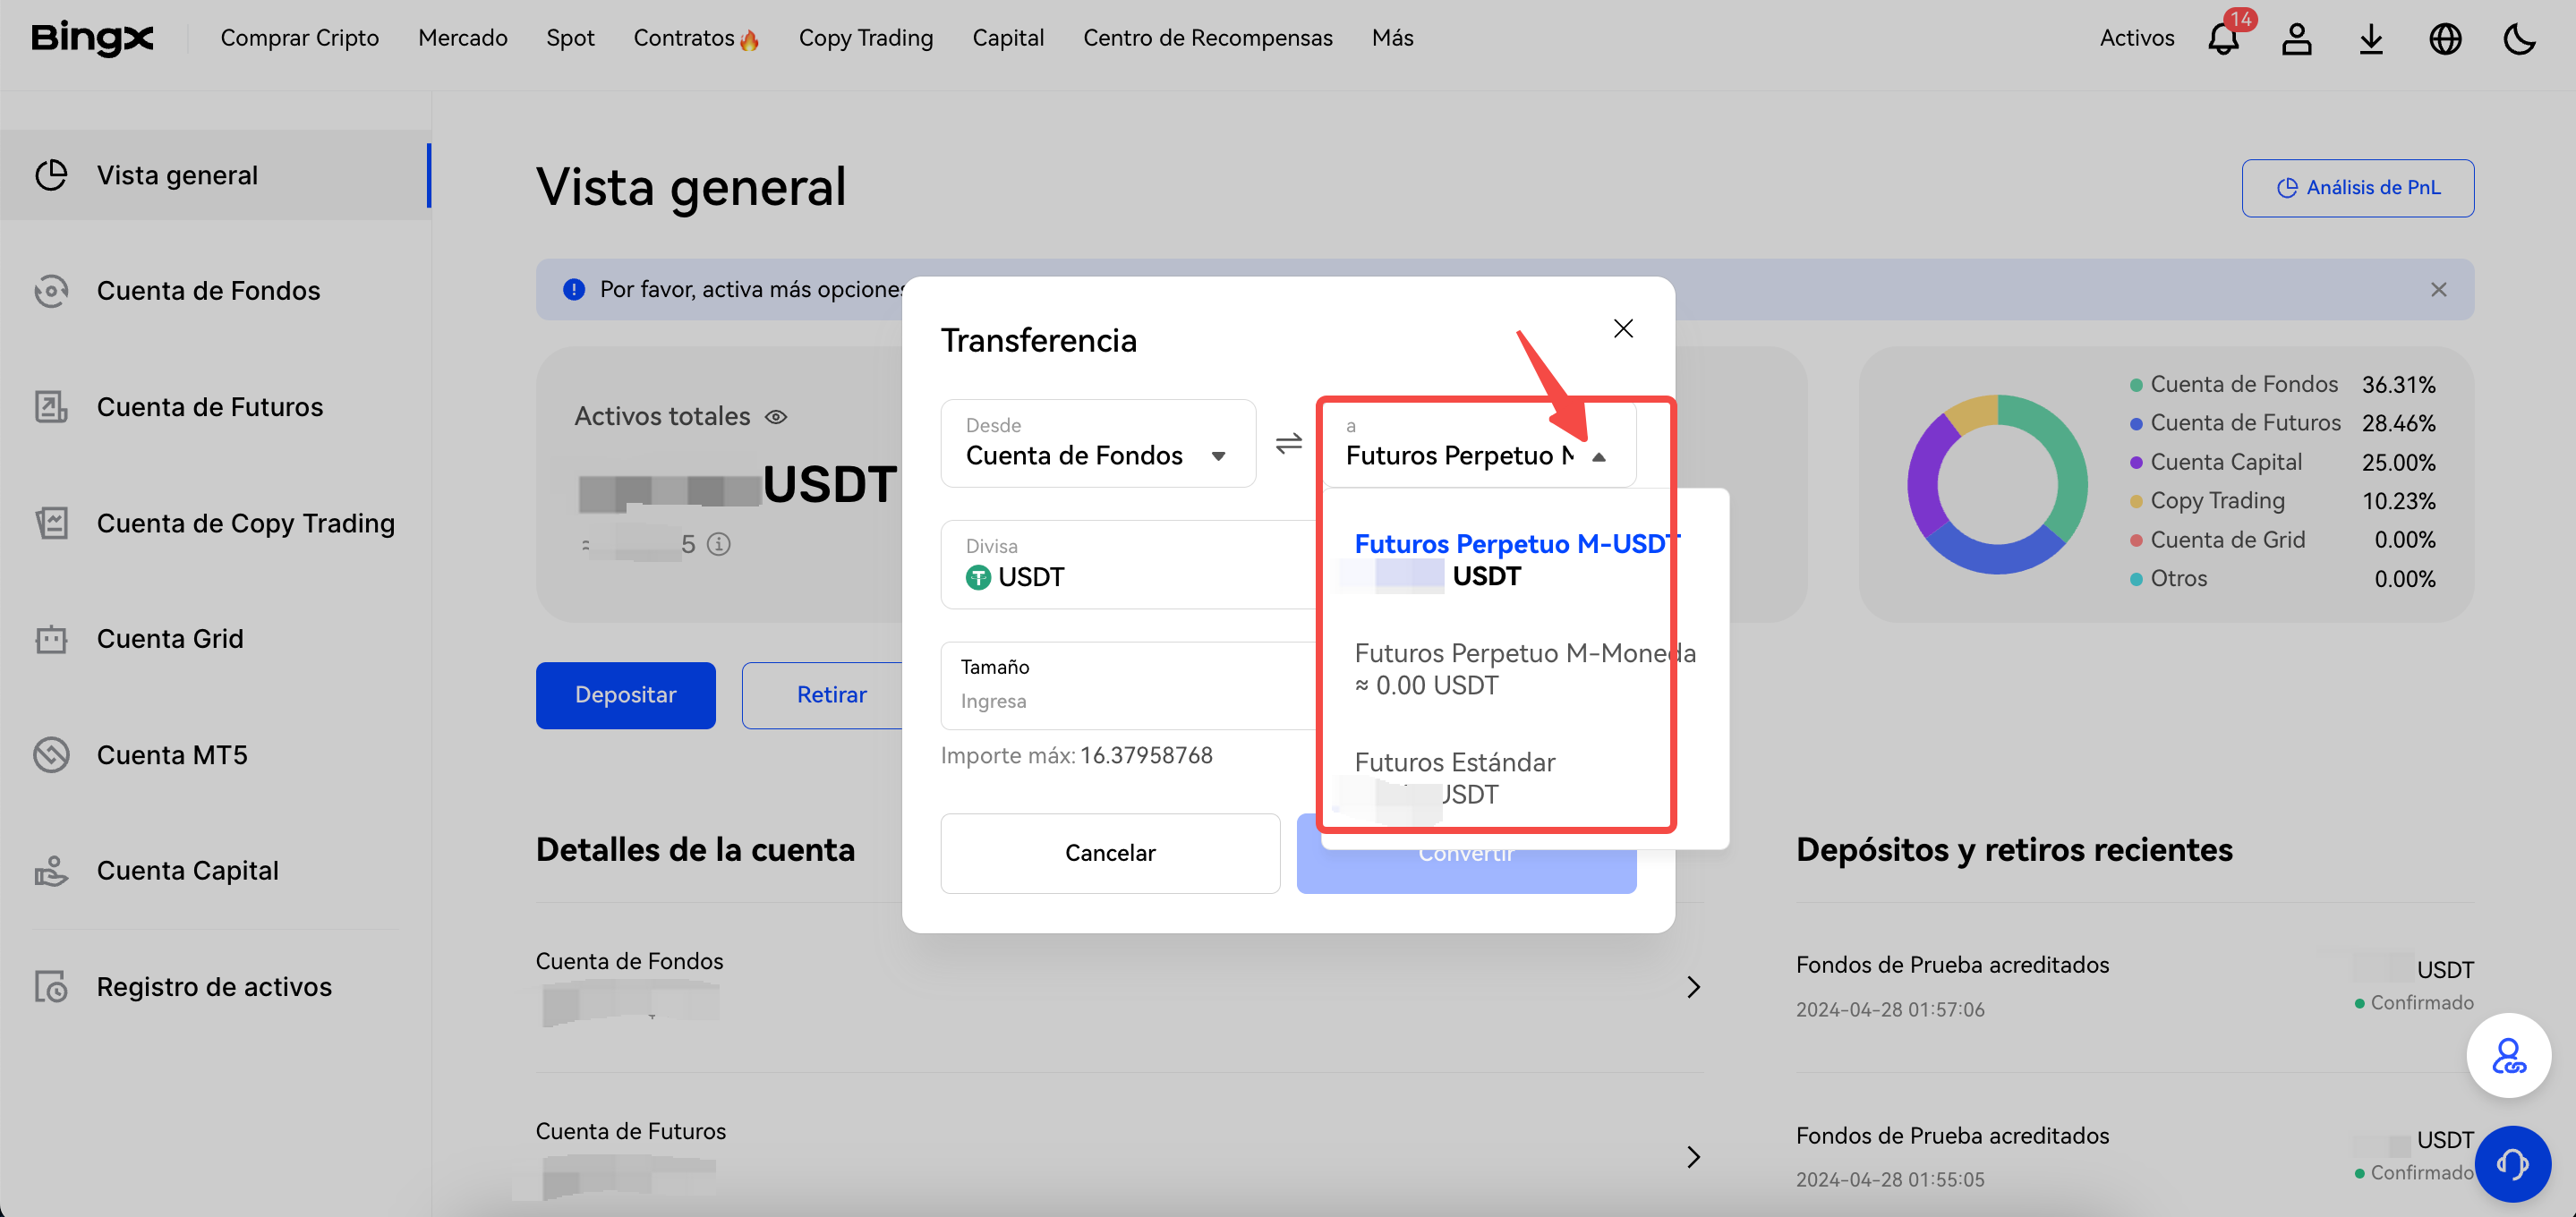Viewport: 2576px width, 1217px height.
Task: Open Mercado menu
Action: pyautogui.click(x=463, y=38)
